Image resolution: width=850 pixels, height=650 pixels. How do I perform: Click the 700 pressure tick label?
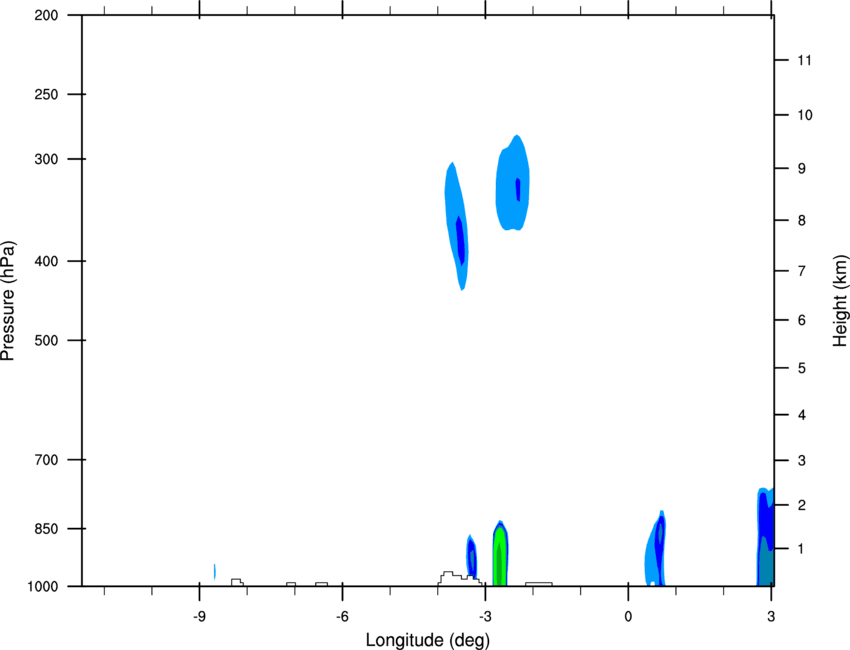(46, 460)
